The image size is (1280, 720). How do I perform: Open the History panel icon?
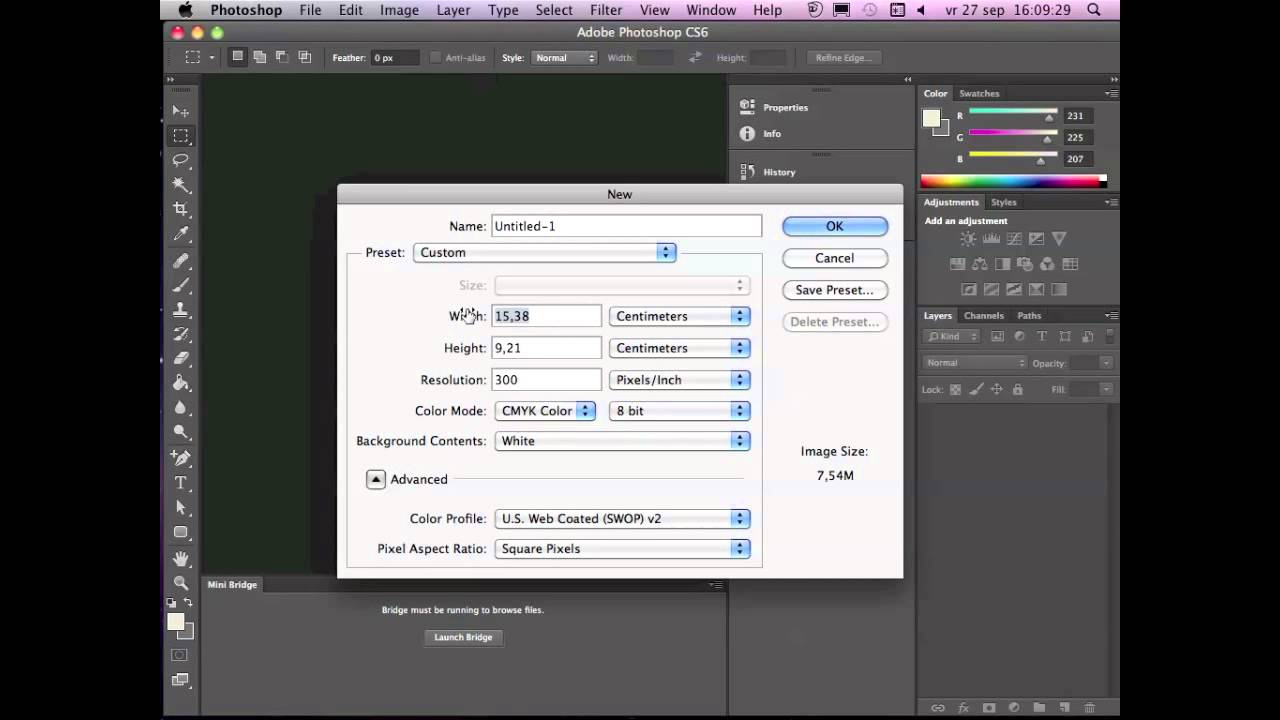(x=747, y=171)
